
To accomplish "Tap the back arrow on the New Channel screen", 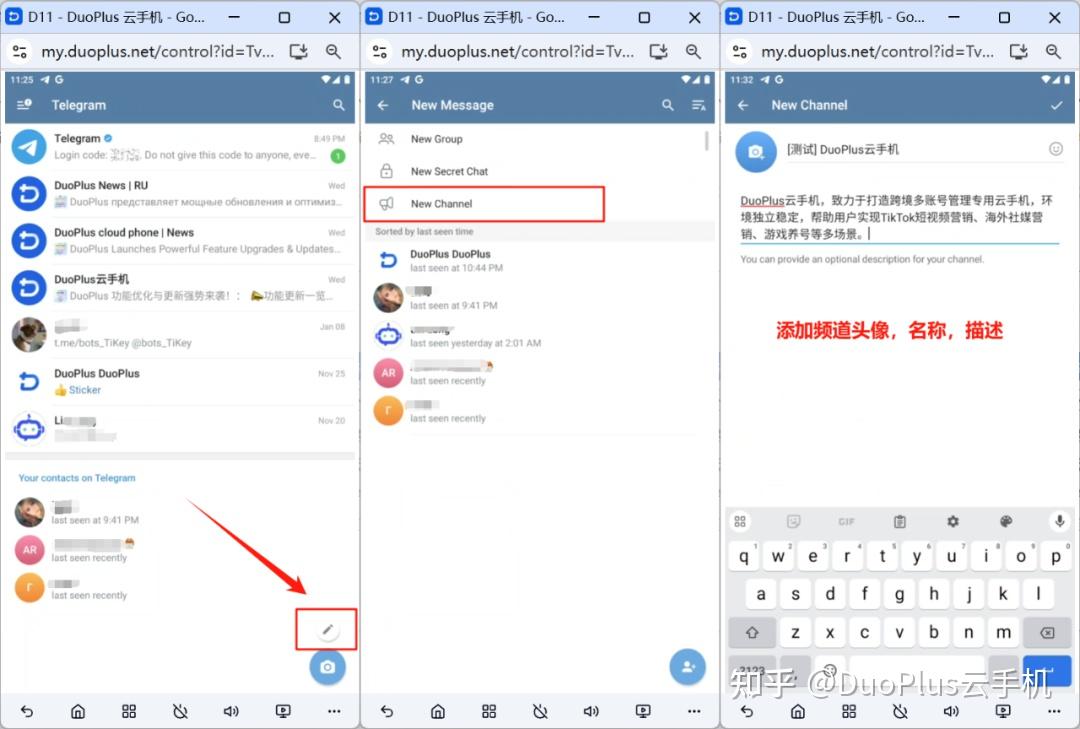I will [x=743, y=104].
